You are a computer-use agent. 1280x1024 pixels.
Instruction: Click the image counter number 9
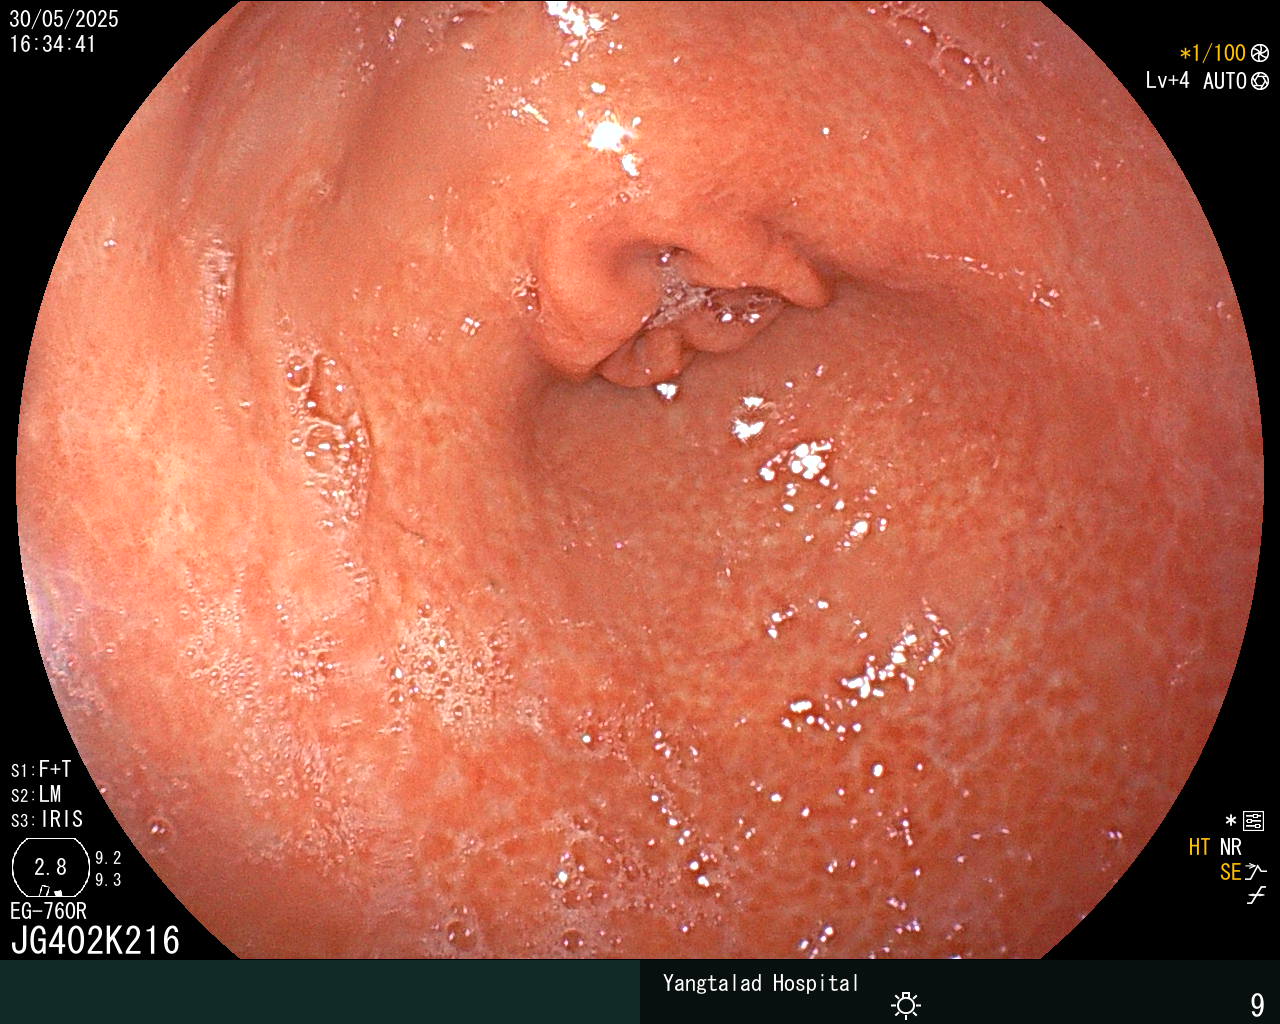pos(1257,1004)
